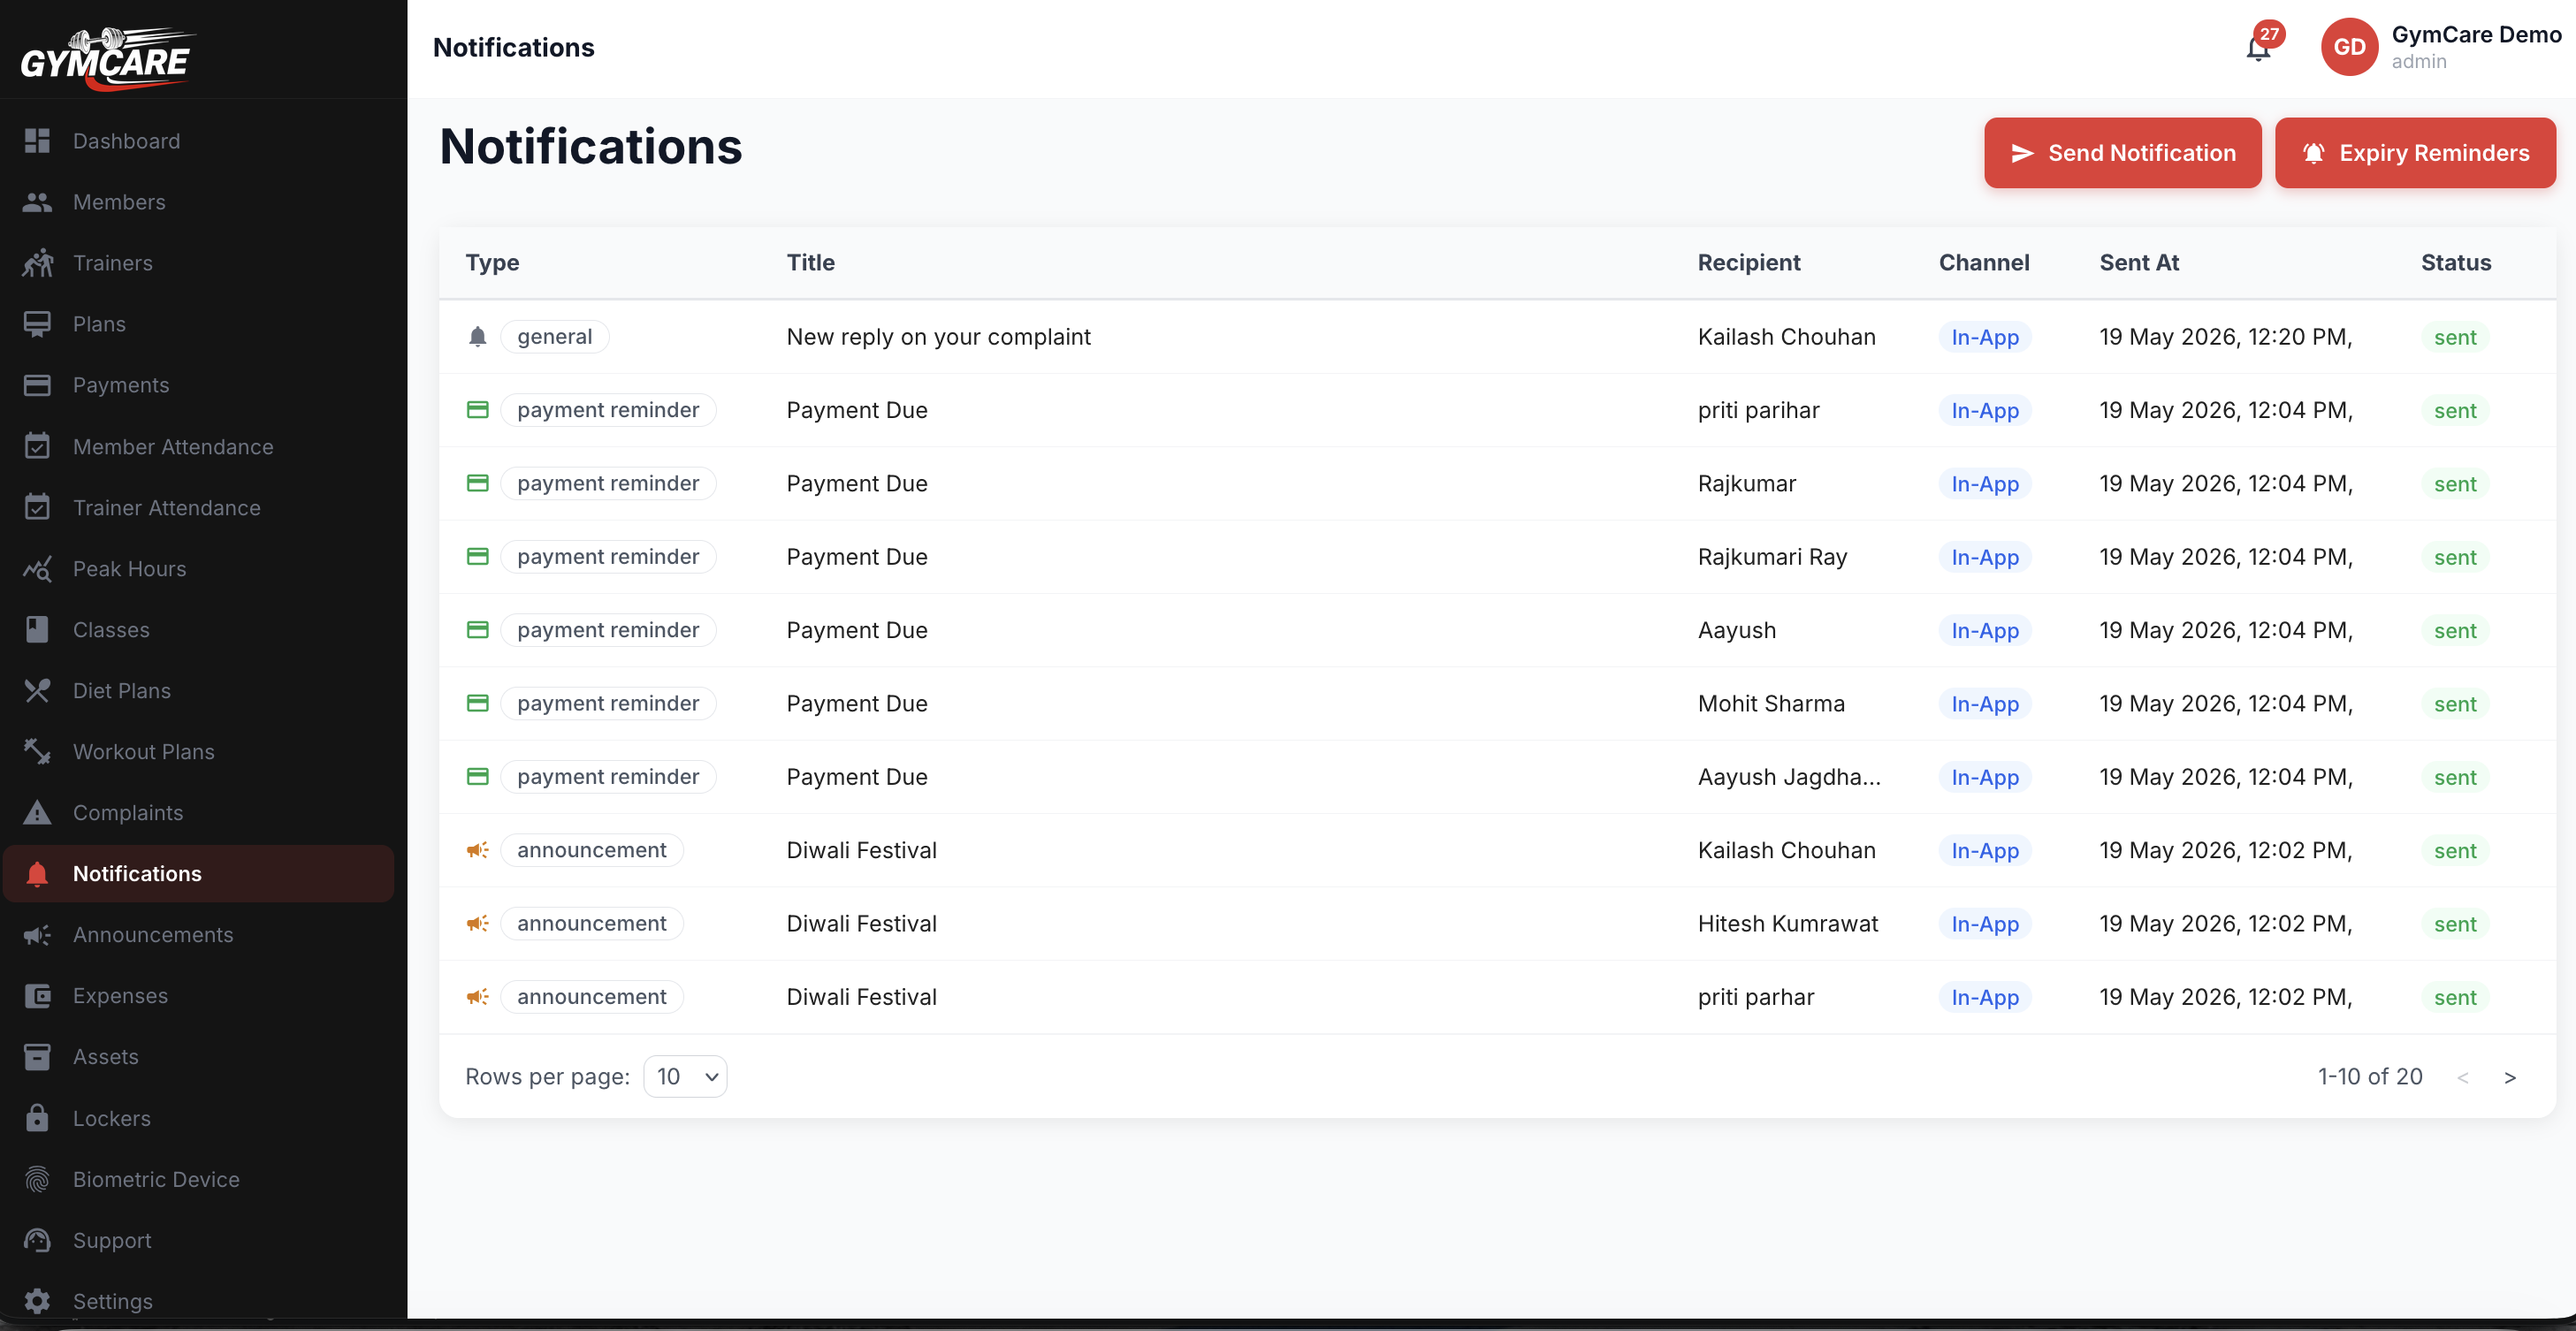Click '19 May 2026, 12:20 PM,' timestamp

2226,337
